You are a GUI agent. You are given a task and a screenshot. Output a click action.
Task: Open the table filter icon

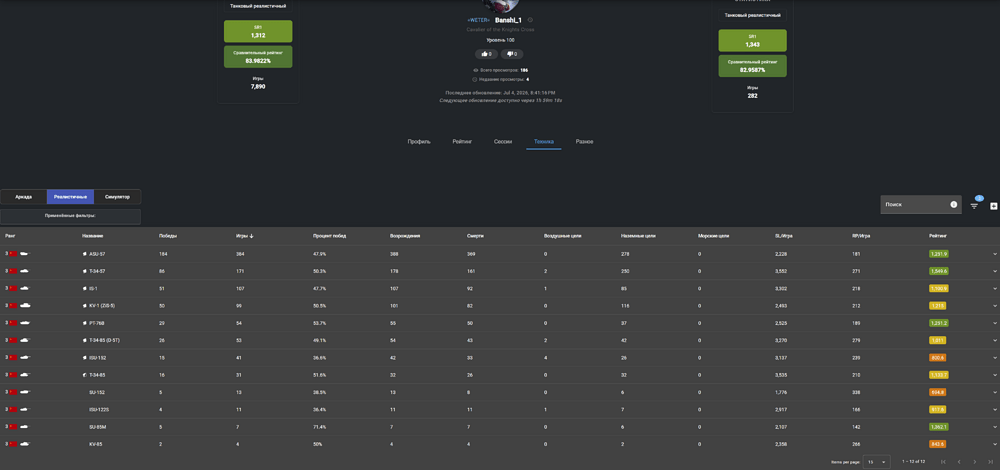[x=974, y=205]
